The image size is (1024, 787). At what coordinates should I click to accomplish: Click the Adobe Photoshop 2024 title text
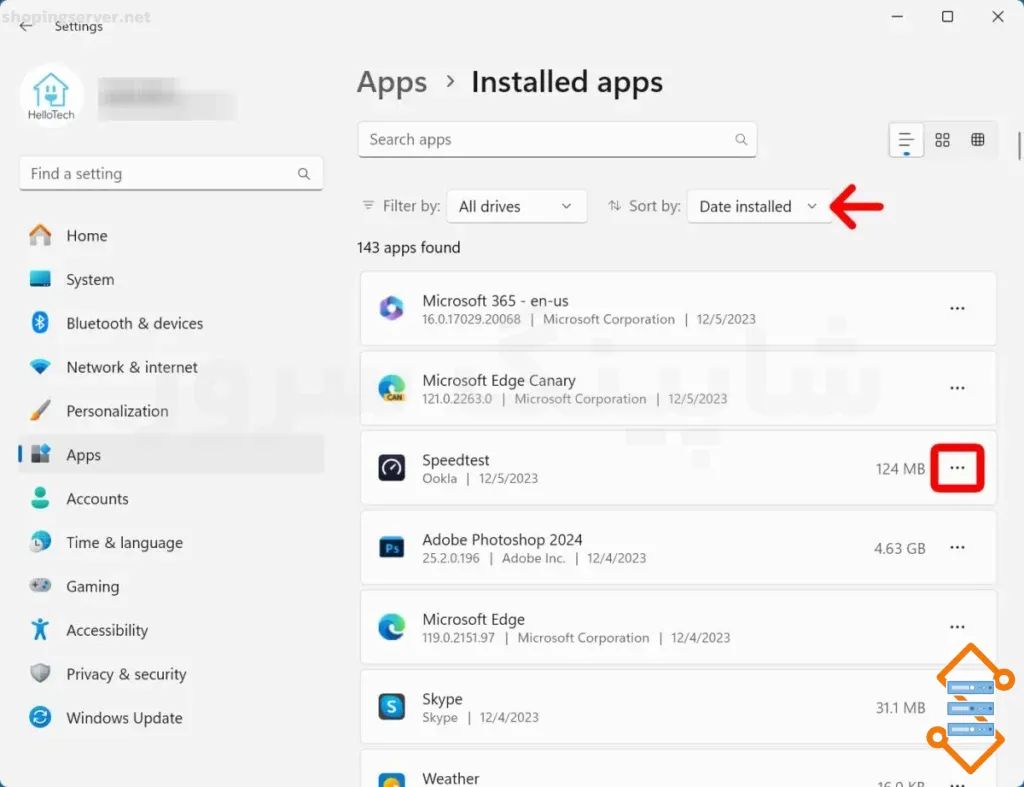(x=502, y=539)
